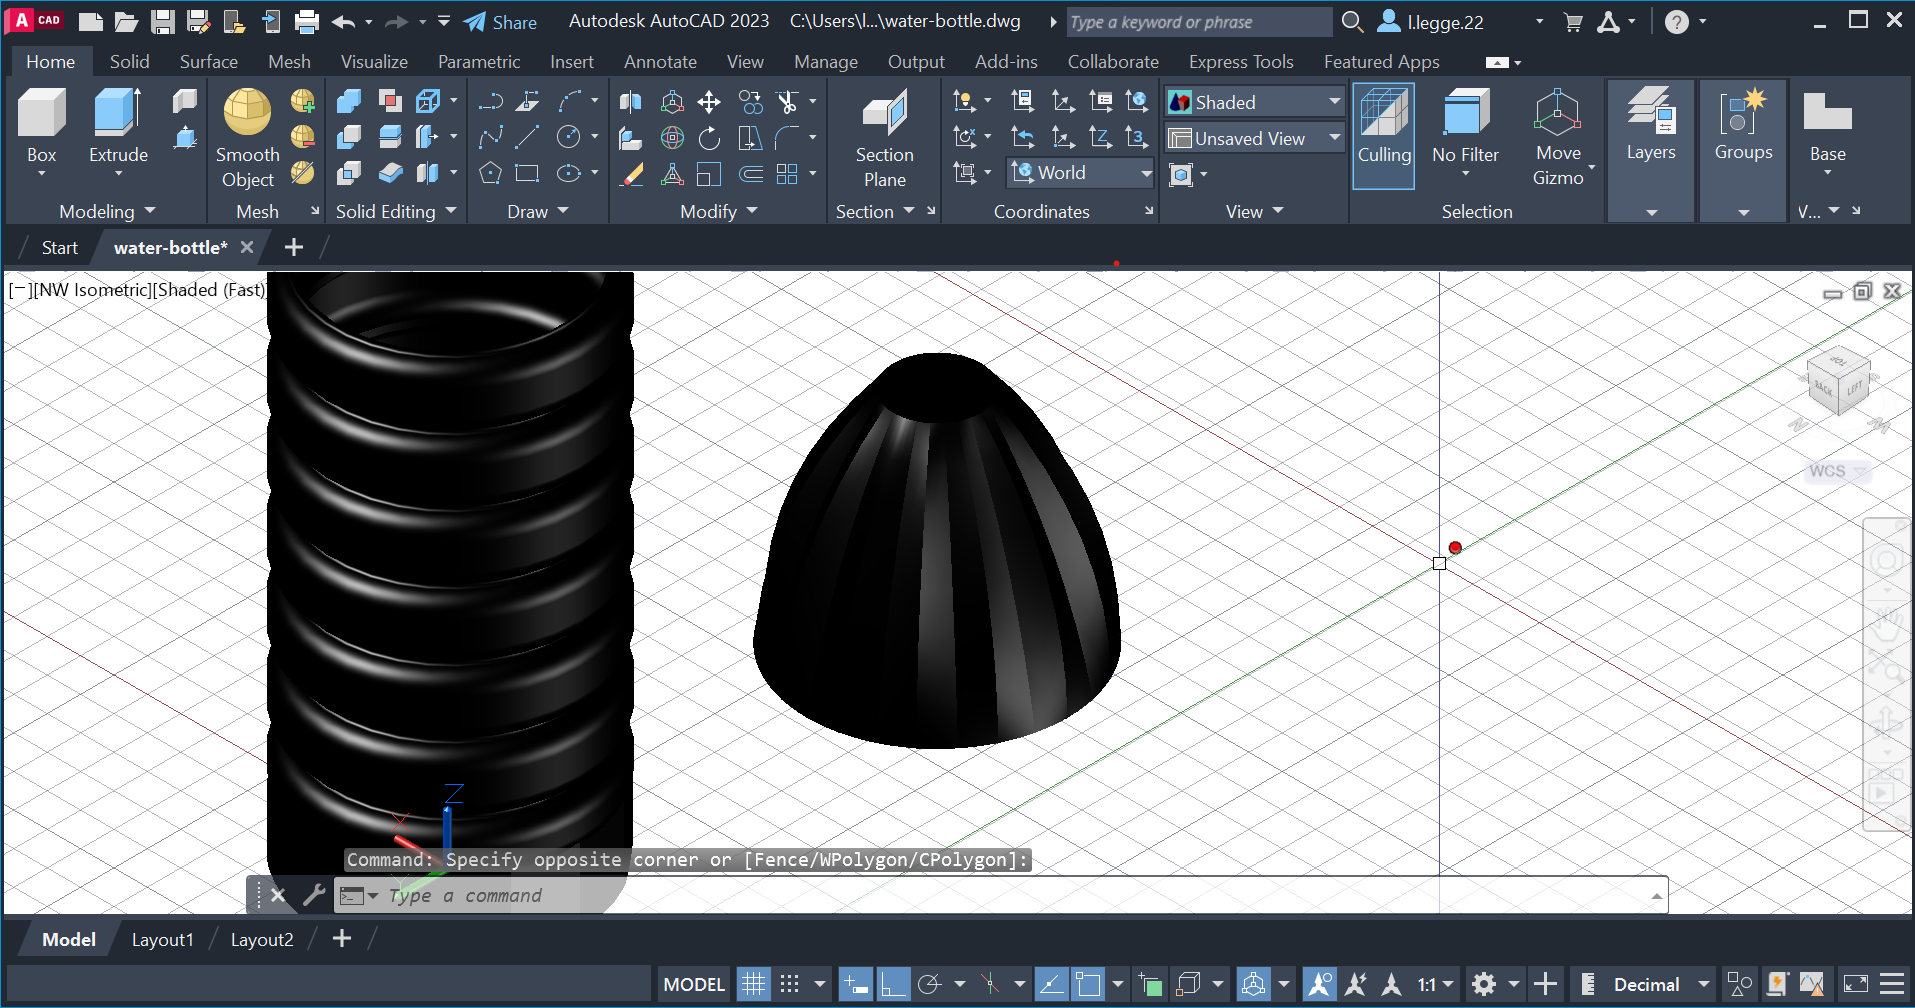Viewport: 1915px width, 1008px height.
Task: Click the MODEL space button
Action: (694, 984)
